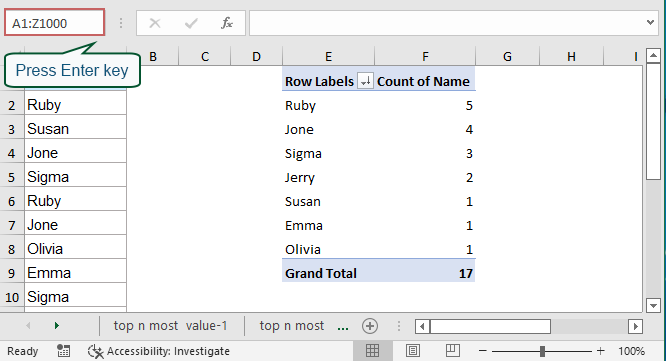Screen dimensions: 666x361
Task: Select row 5 header
Action: click(12, 177)
